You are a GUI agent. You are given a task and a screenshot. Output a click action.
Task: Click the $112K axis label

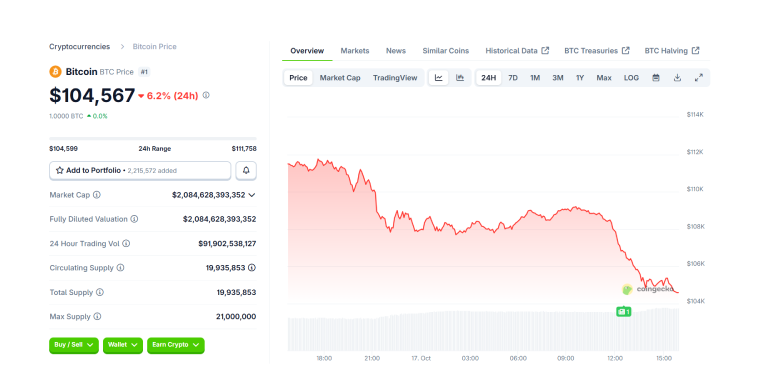695,152
